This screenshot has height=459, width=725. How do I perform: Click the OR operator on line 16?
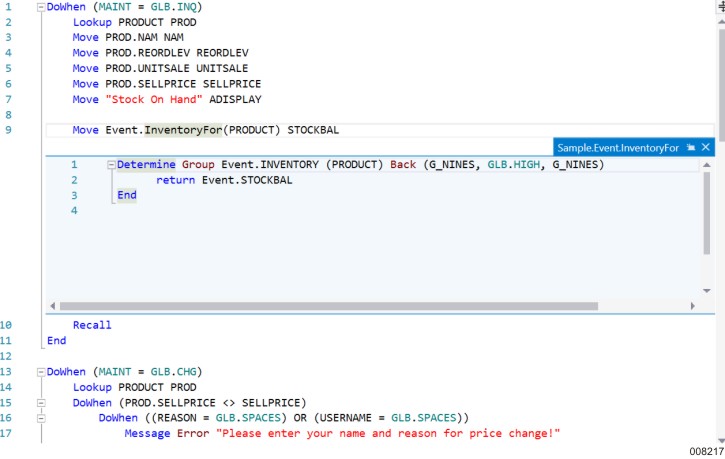[300, 418]
